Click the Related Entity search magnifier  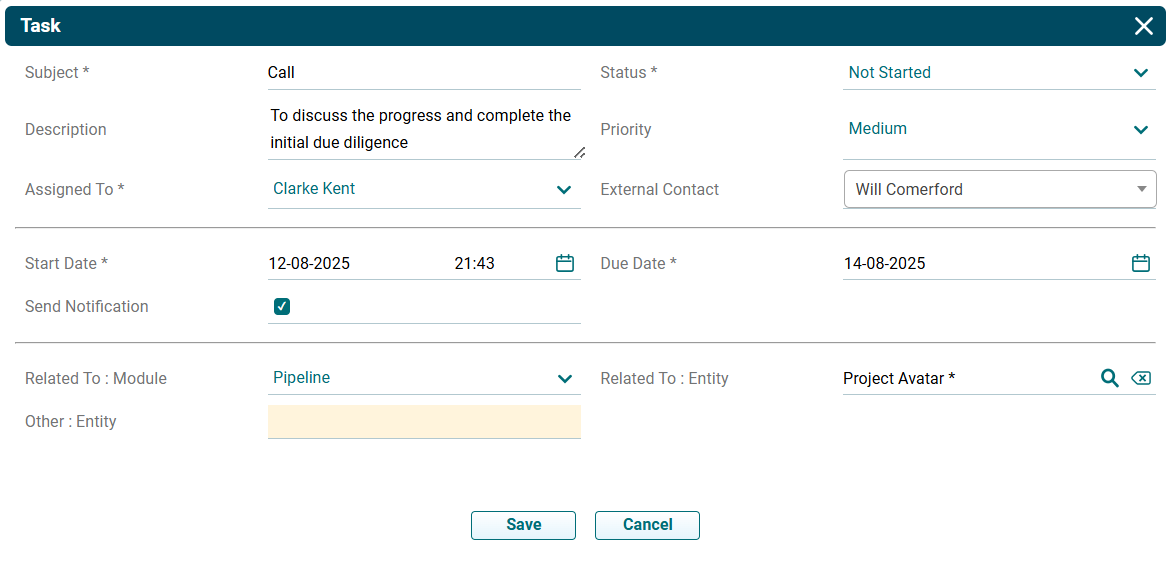[1109, 378]
